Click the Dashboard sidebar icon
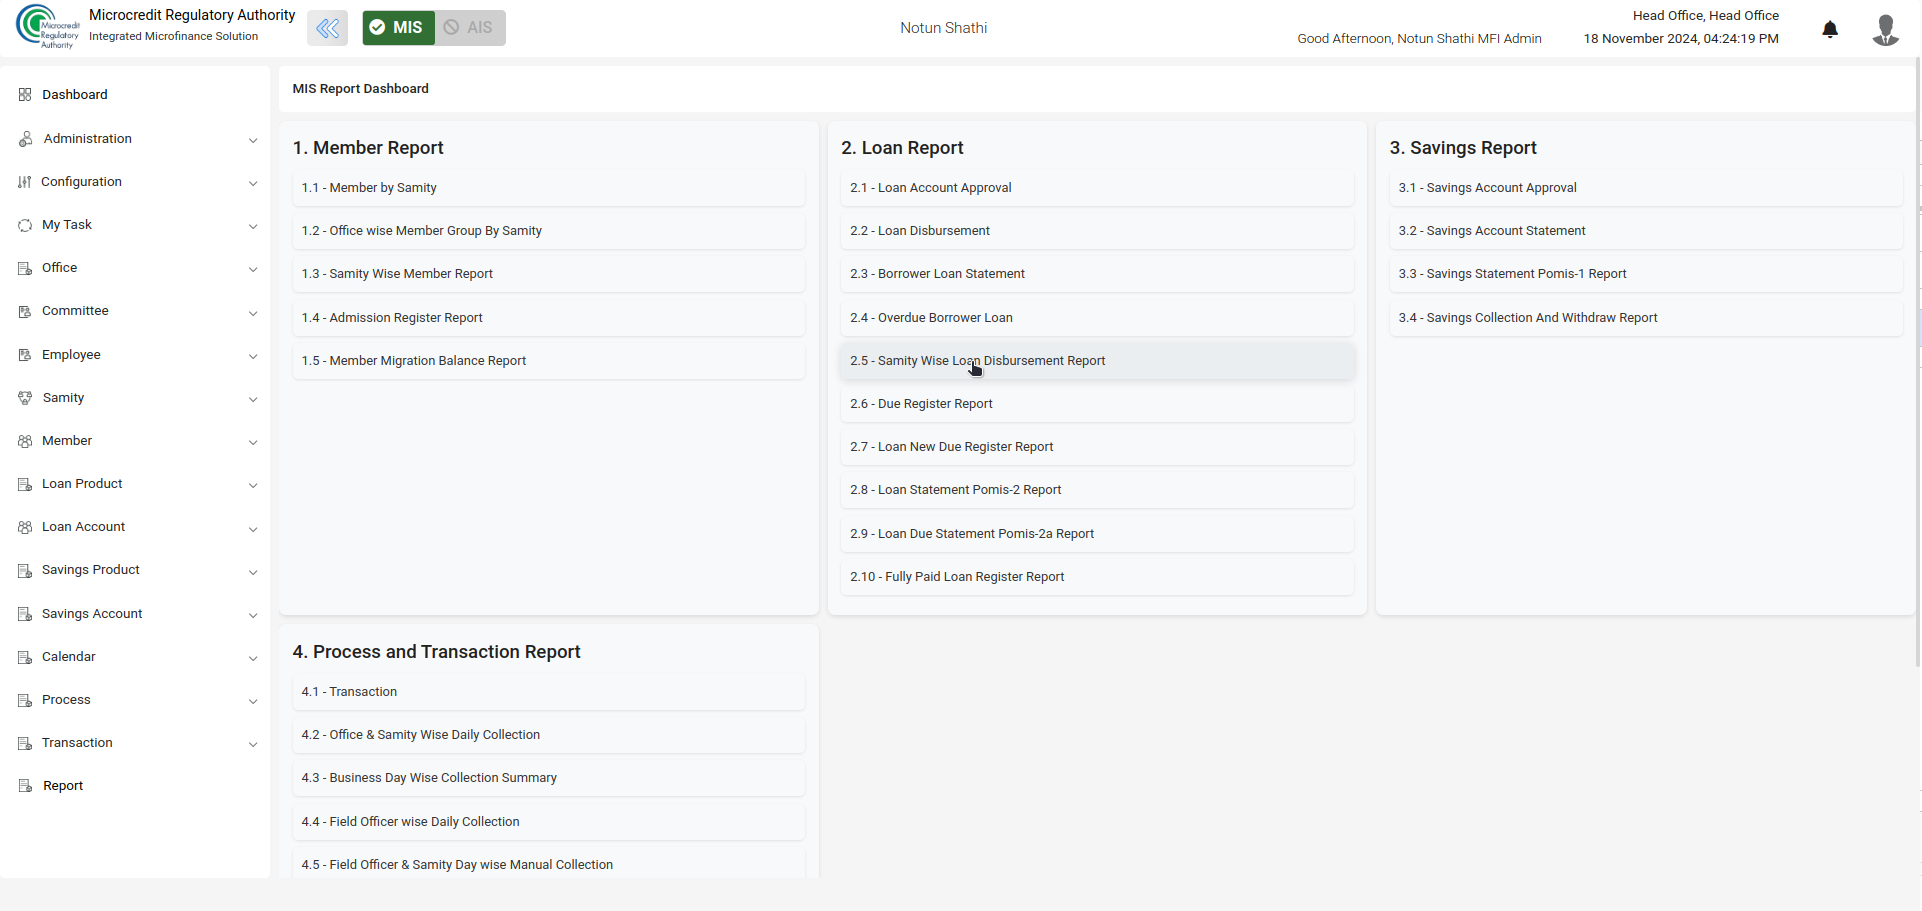 [25, 95]
